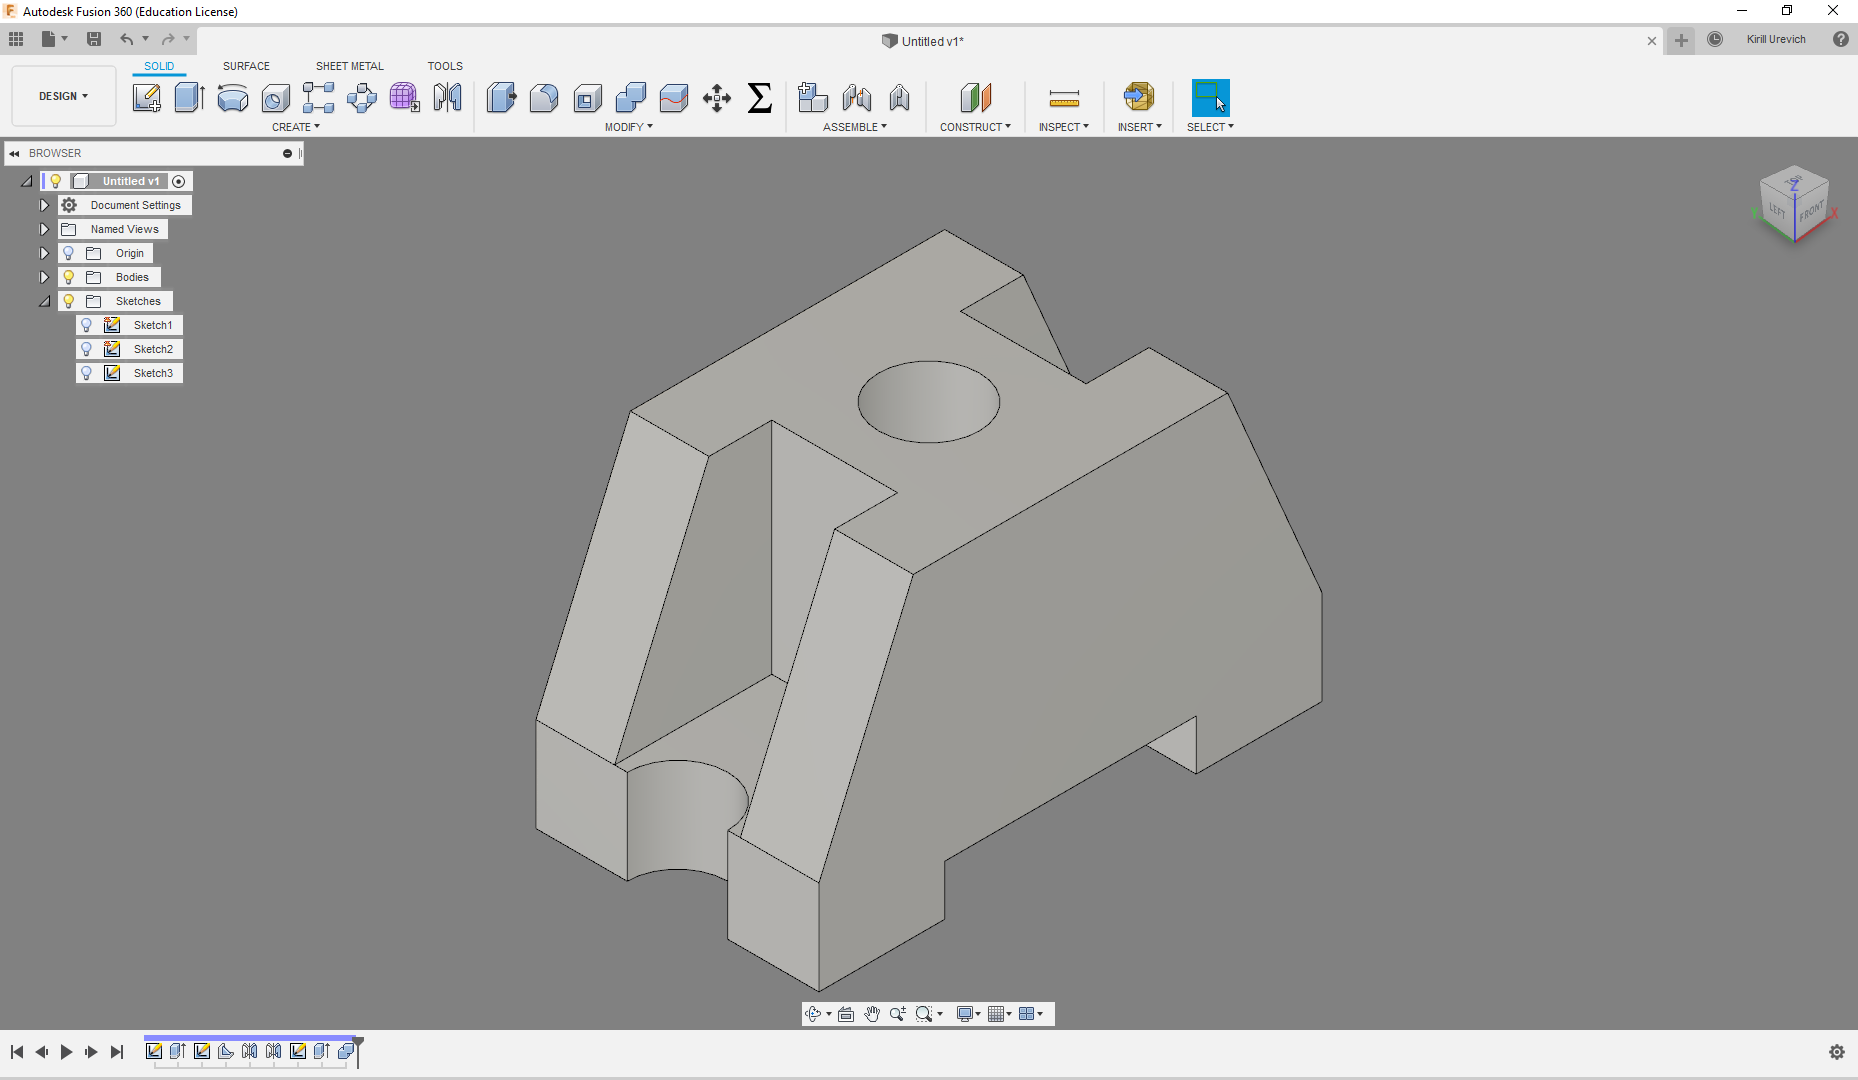Select the Shell tool
This screenshot has height=1080, width=1858.
(x=587, y=98)
